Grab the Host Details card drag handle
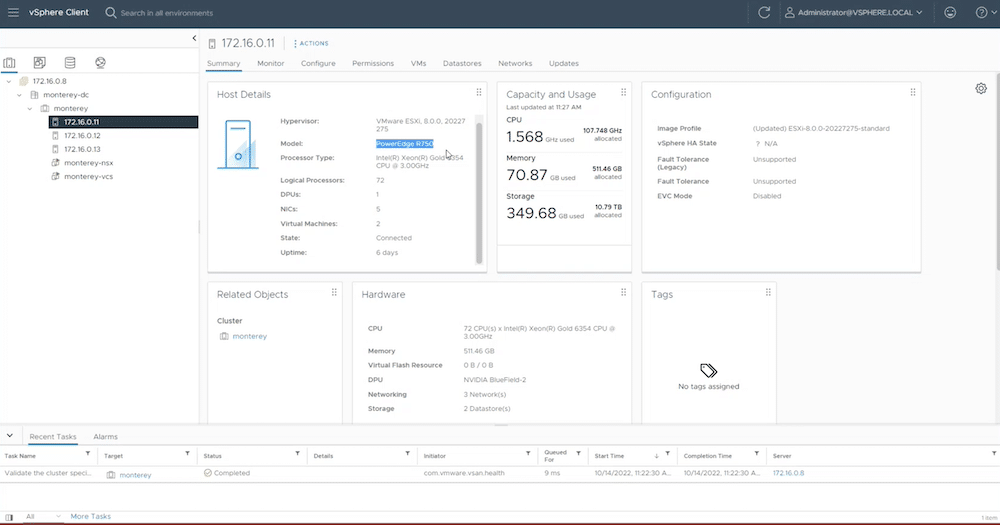The height and width of the screenshot is (525, 1000). click(x=479, y=92)
